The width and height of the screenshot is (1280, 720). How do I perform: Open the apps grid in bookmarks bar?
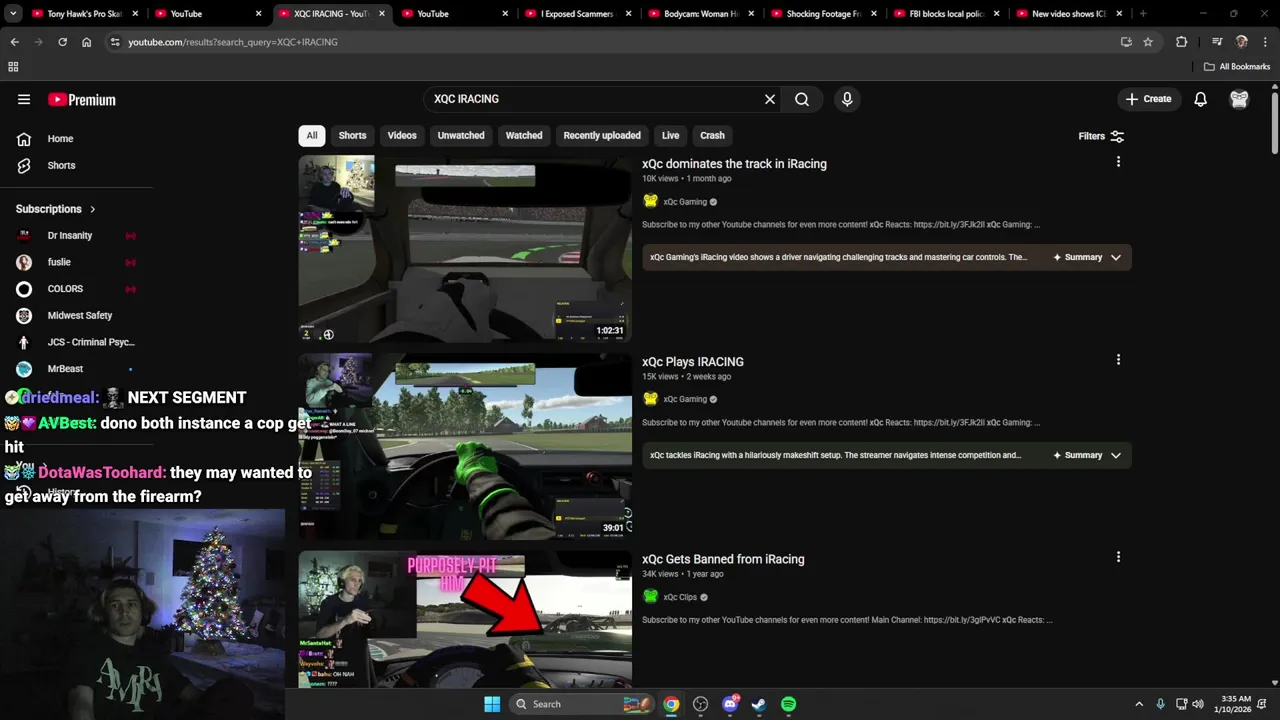click(13, 67)
